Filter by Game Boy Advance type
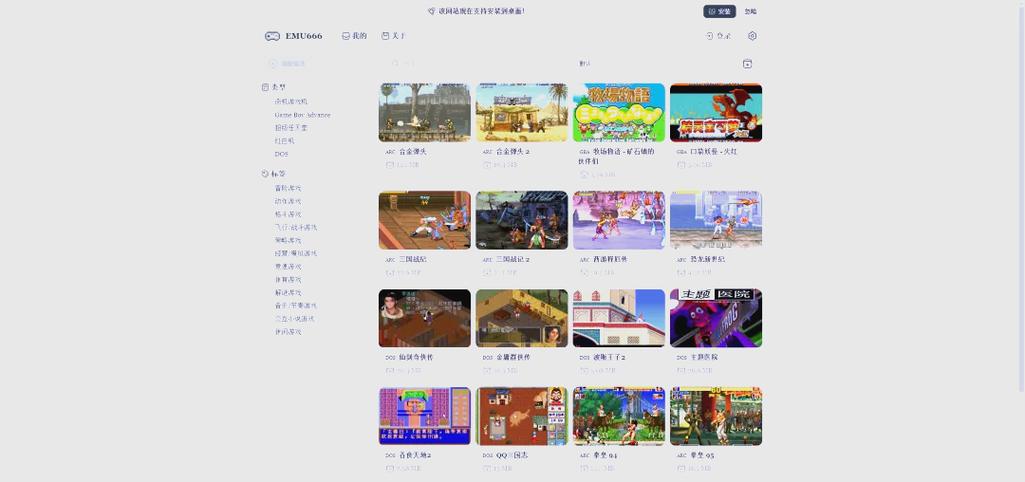 (x=302, y=115)
